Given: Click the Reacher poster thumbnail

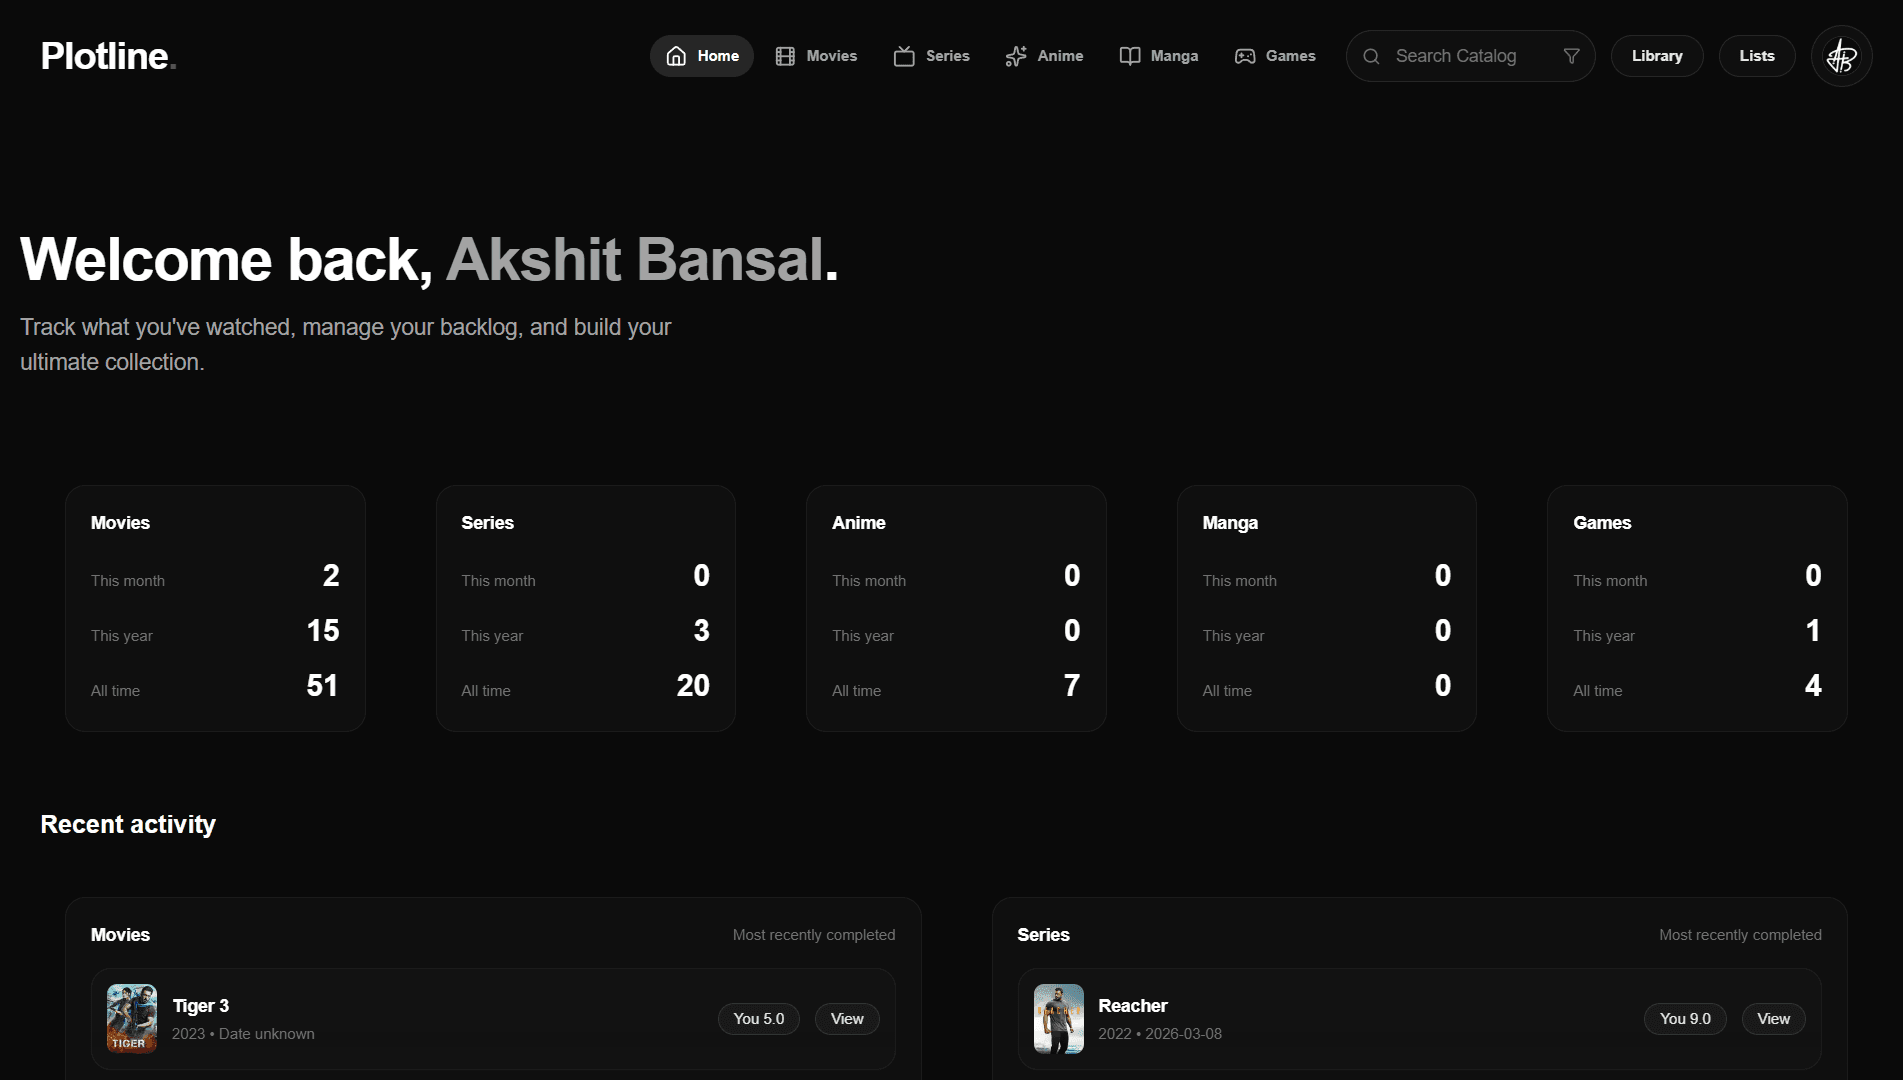Looking at the screenshot, I should tap(1058, 1019).
